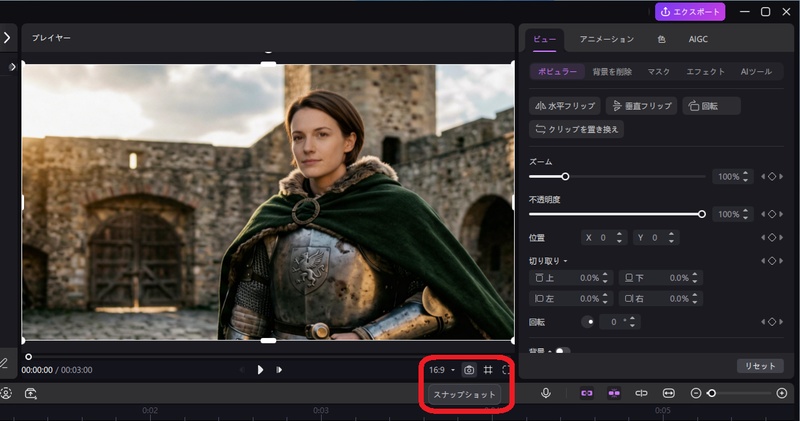Add a keyframe for 回転 row
This screenshot has width=800, height=421.
point(772,322)
